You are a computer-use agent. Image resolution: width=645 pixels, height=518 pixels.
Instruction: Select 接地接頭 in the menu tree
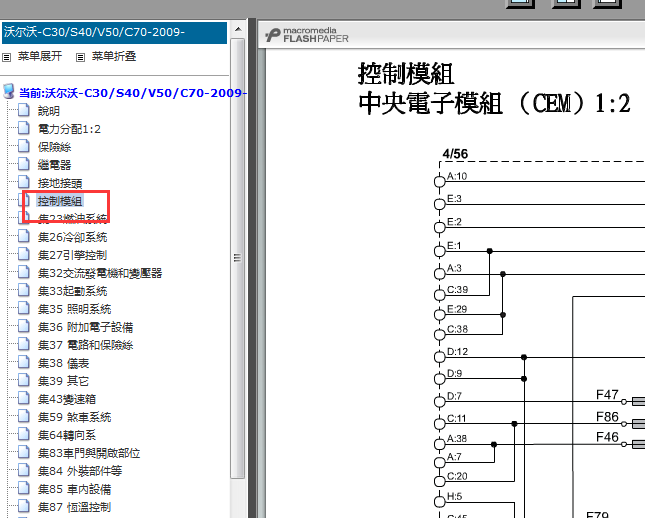coord(60,183)
